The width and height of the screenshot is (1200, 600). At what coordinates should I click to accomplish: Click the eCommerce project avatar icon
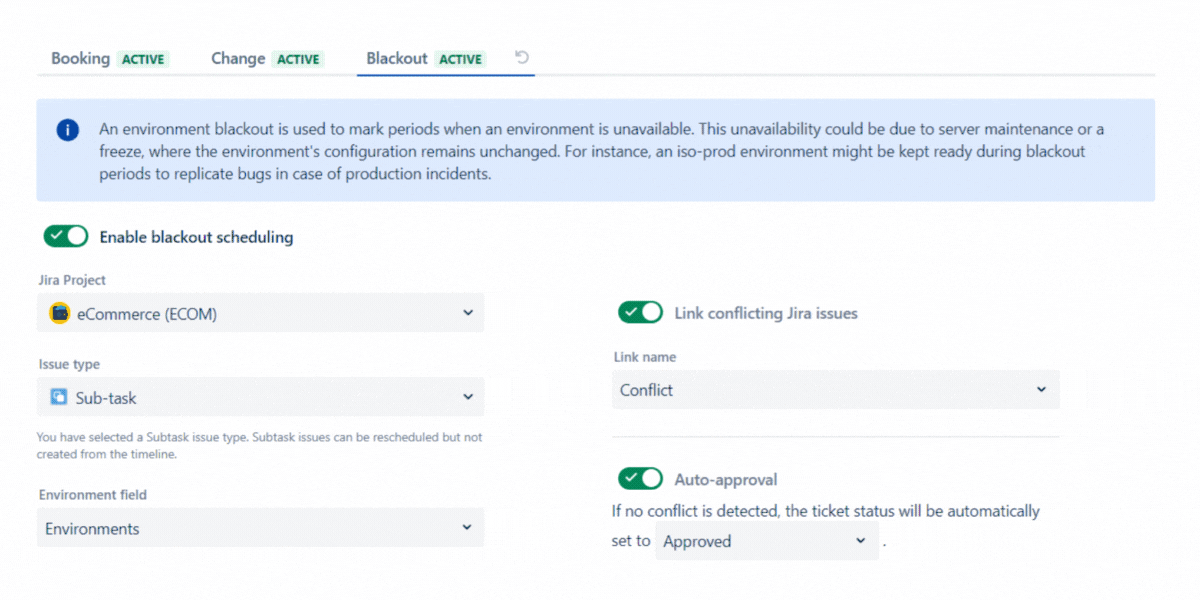point(59,312)
